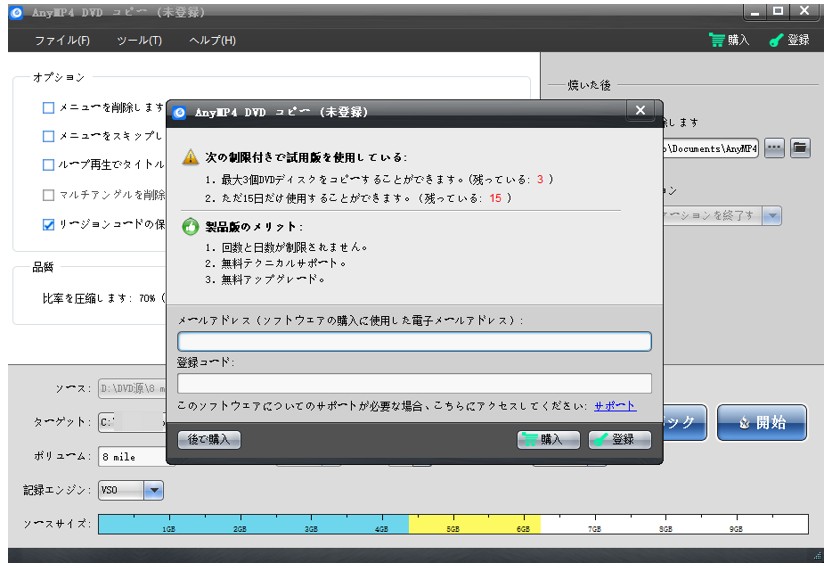830x570 pixels.
Task: Open the ツール(T) menu
Action: tap(139, 40)
